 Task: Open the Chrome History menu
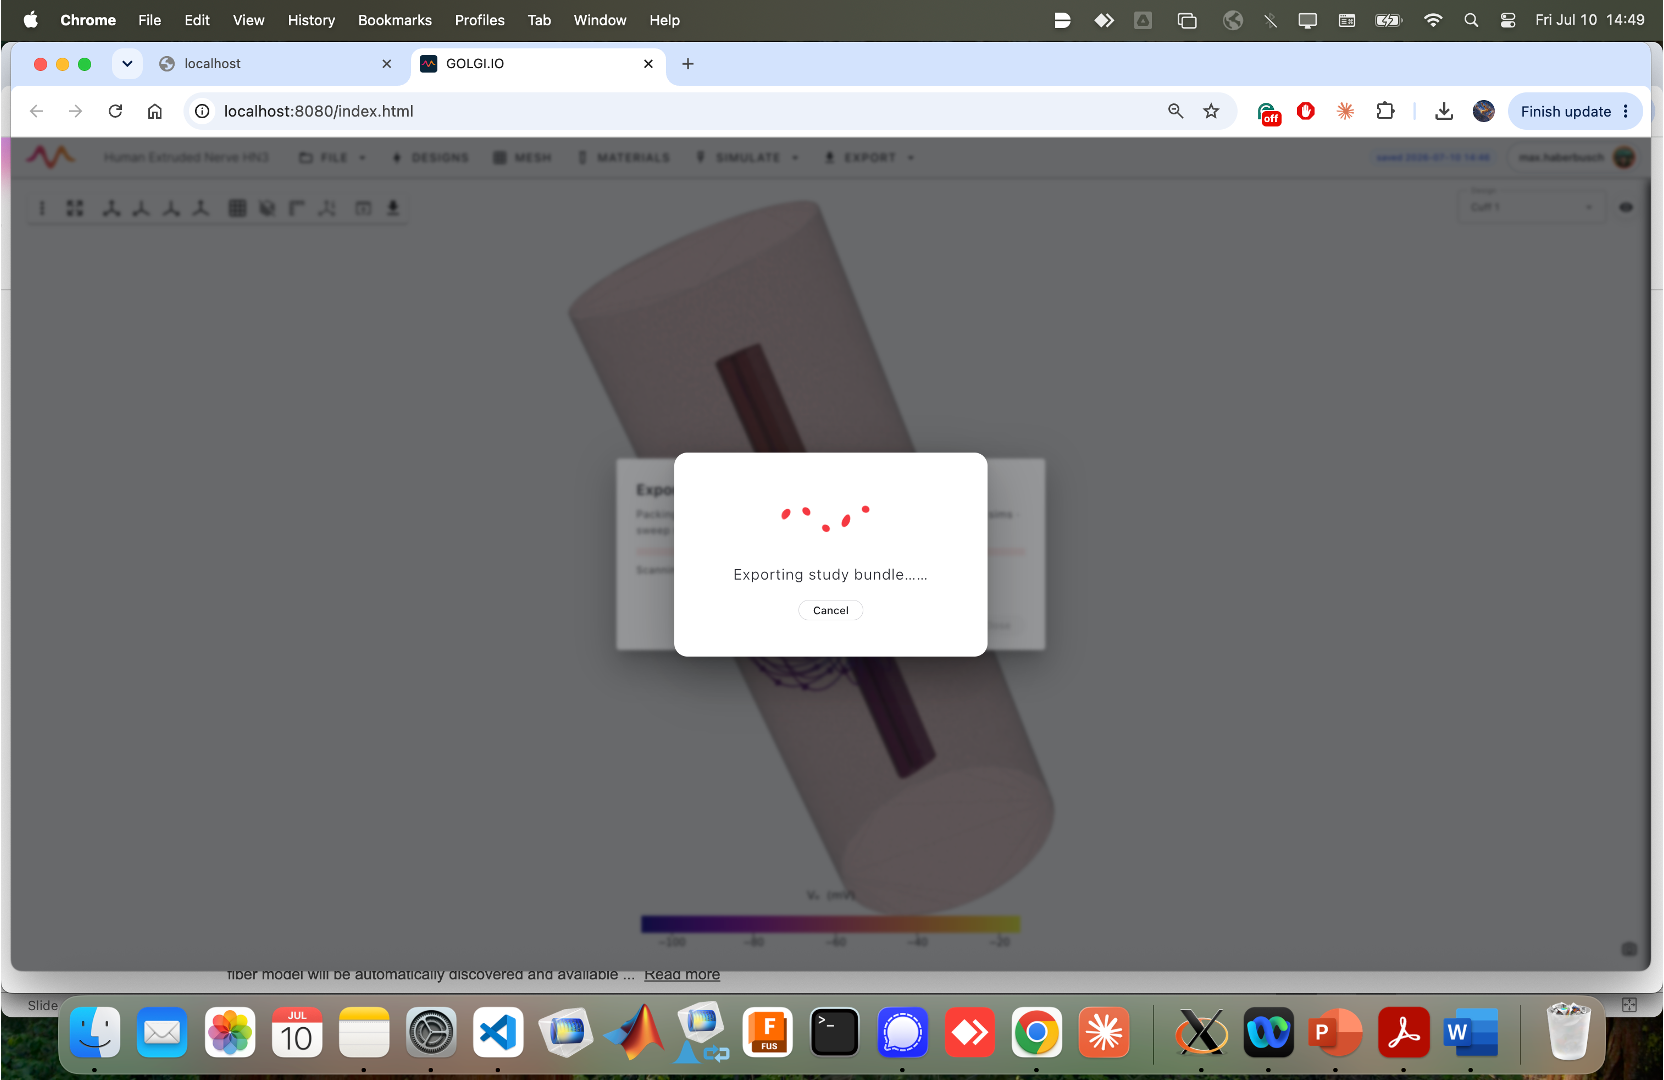point(311,20)
